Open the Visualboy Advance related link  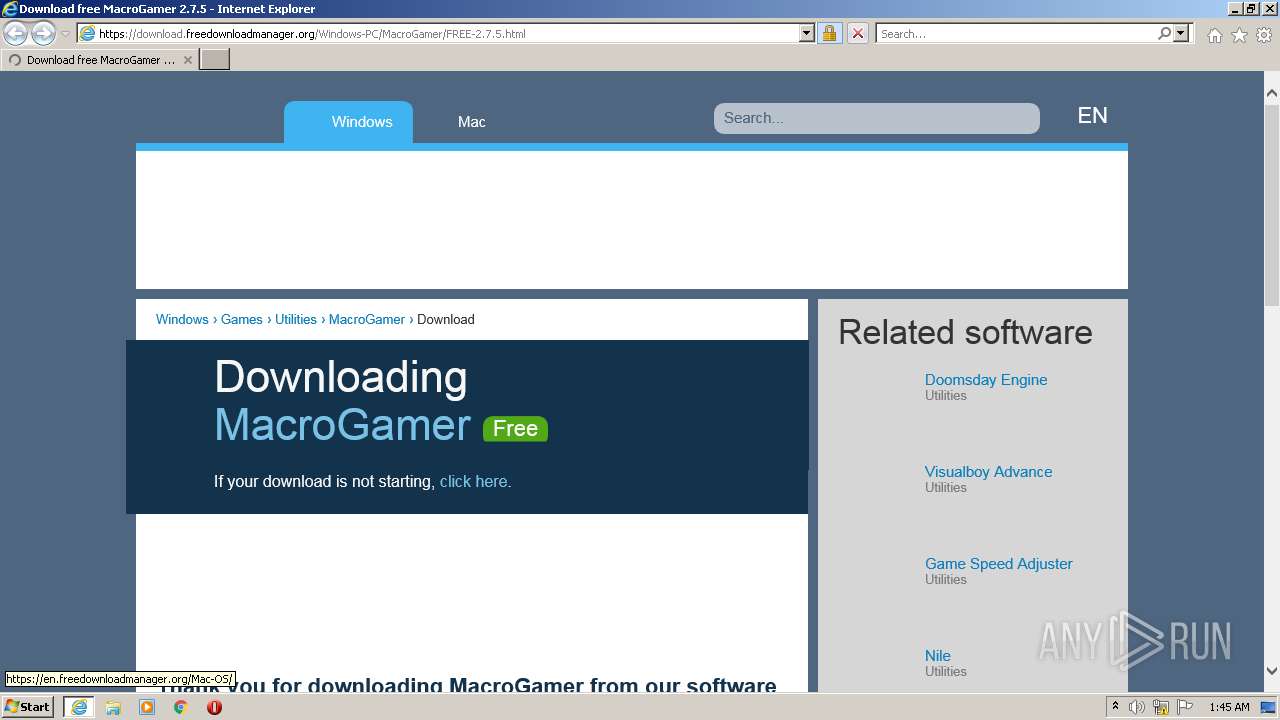point(988,471)
